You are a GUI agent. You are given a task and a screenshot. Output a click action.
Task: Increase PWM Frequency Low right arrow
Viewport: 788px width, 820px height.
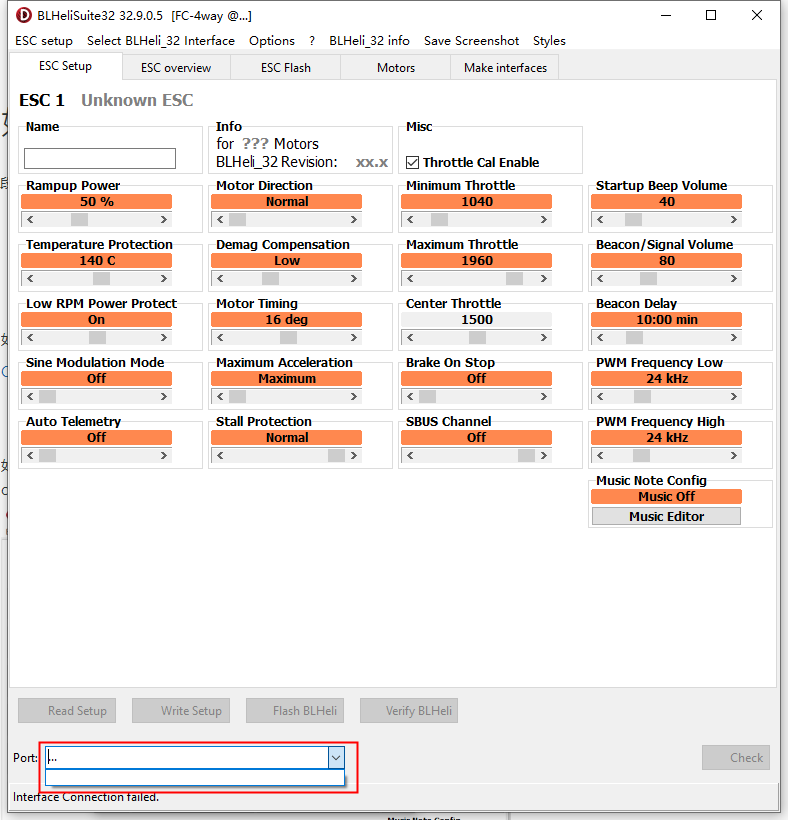tap(734, 397)
